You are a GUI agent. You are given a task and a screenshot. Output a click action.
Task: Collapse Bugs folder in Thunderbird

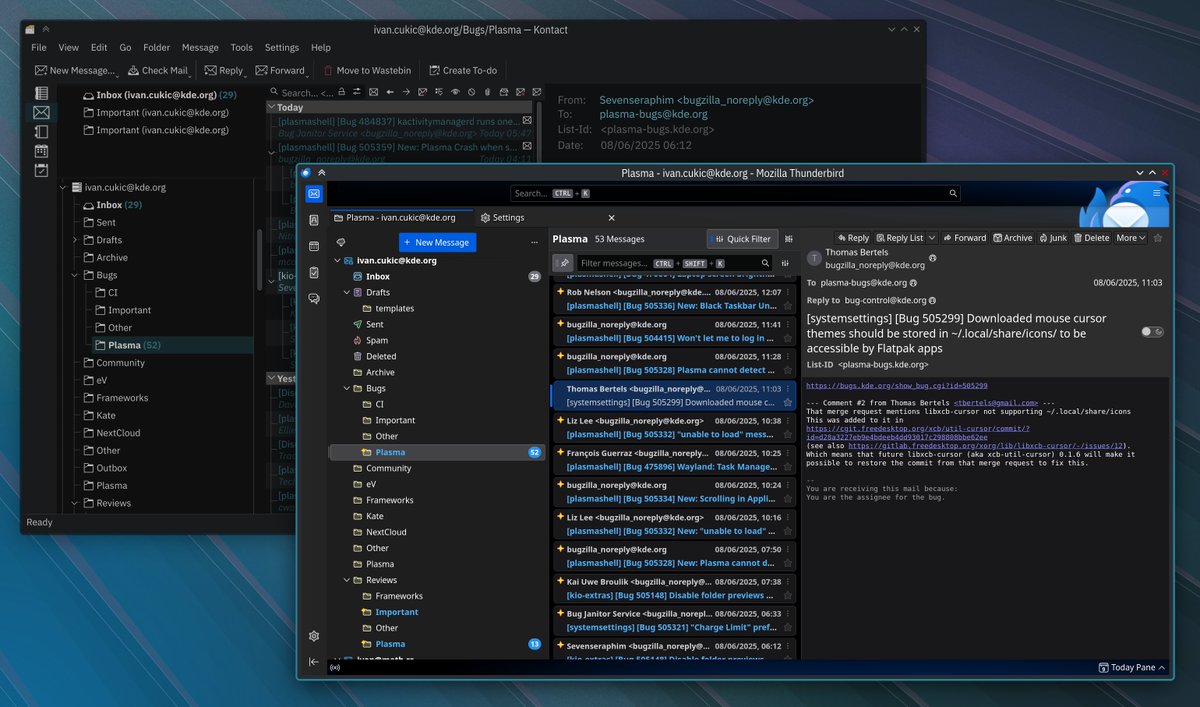click(347, 388)
